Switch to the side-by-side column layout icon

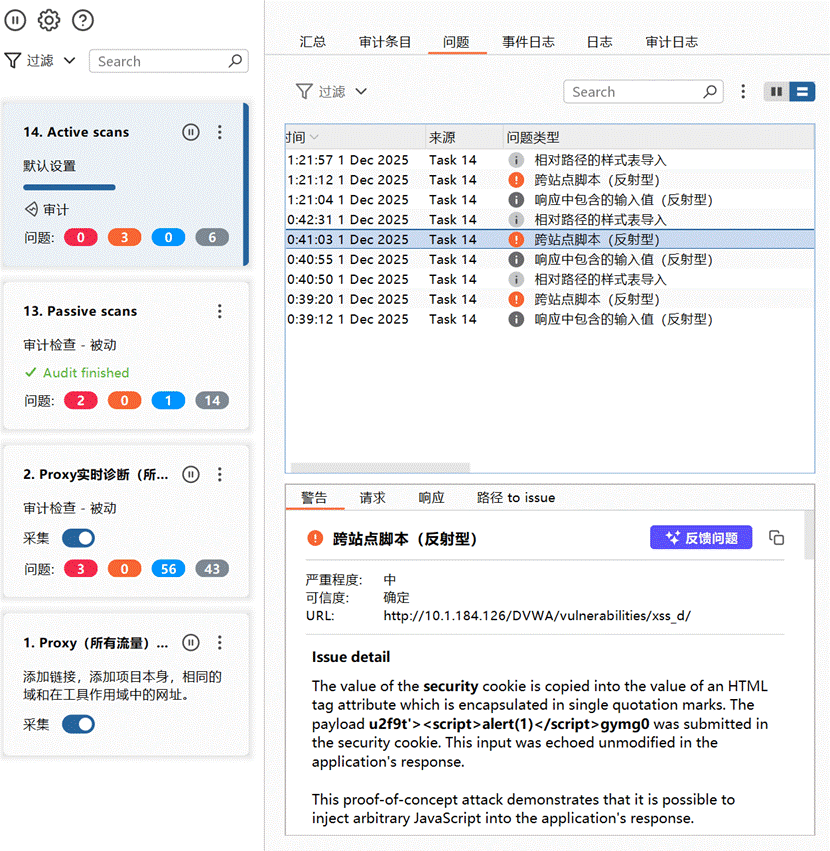(x=776, y=91)
